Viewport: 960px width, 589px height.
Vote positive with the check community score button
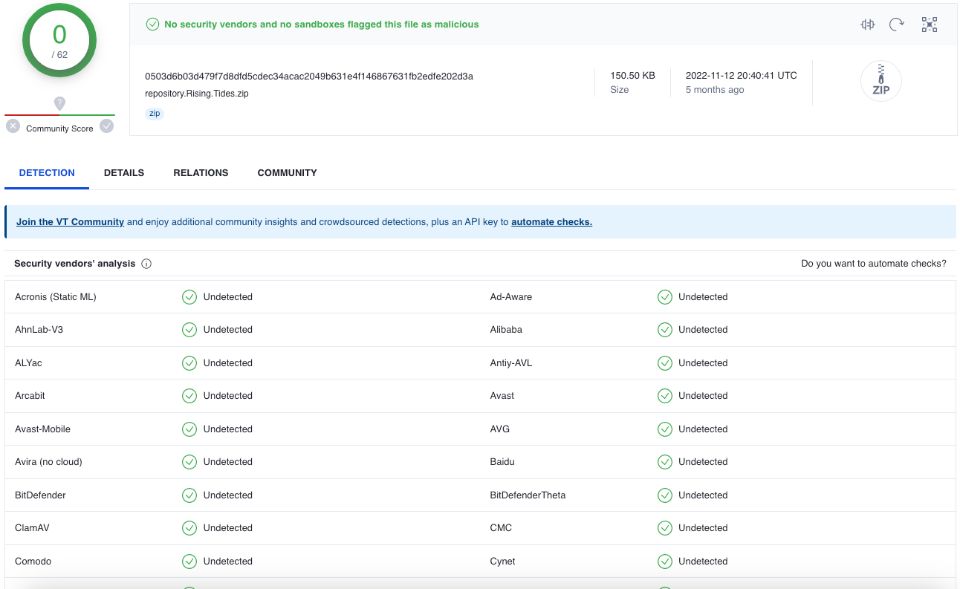tap(107, 126)
